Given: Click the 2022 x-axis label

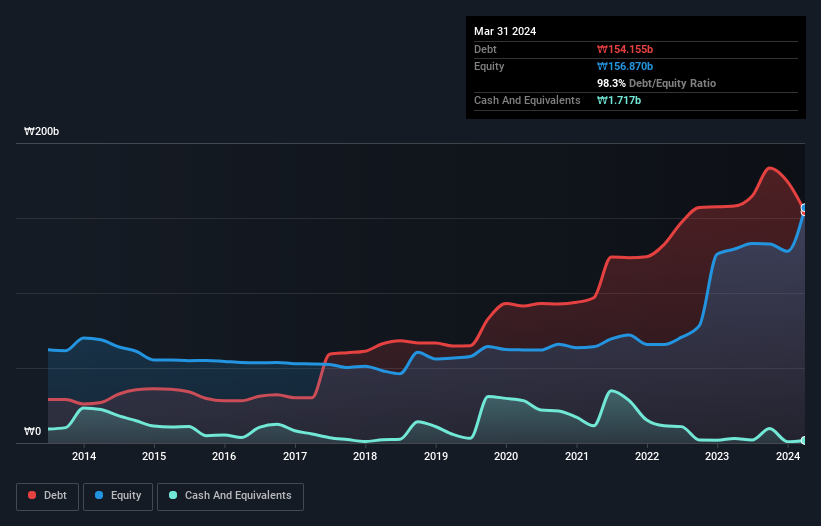Looking at the screenshot, I should (647, 456).
